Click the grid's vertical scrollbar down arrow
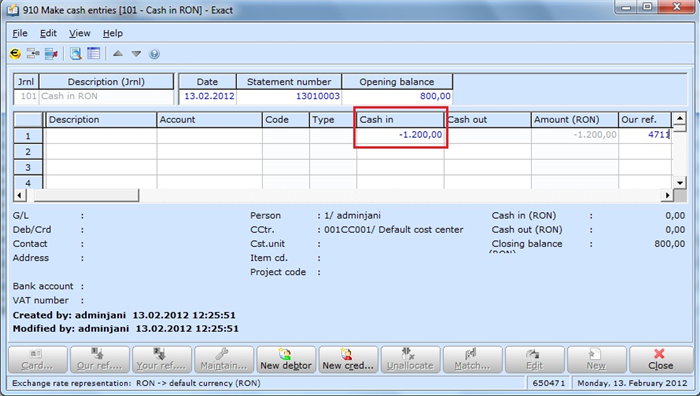The image size is (700, 396). tap(679, 183)
